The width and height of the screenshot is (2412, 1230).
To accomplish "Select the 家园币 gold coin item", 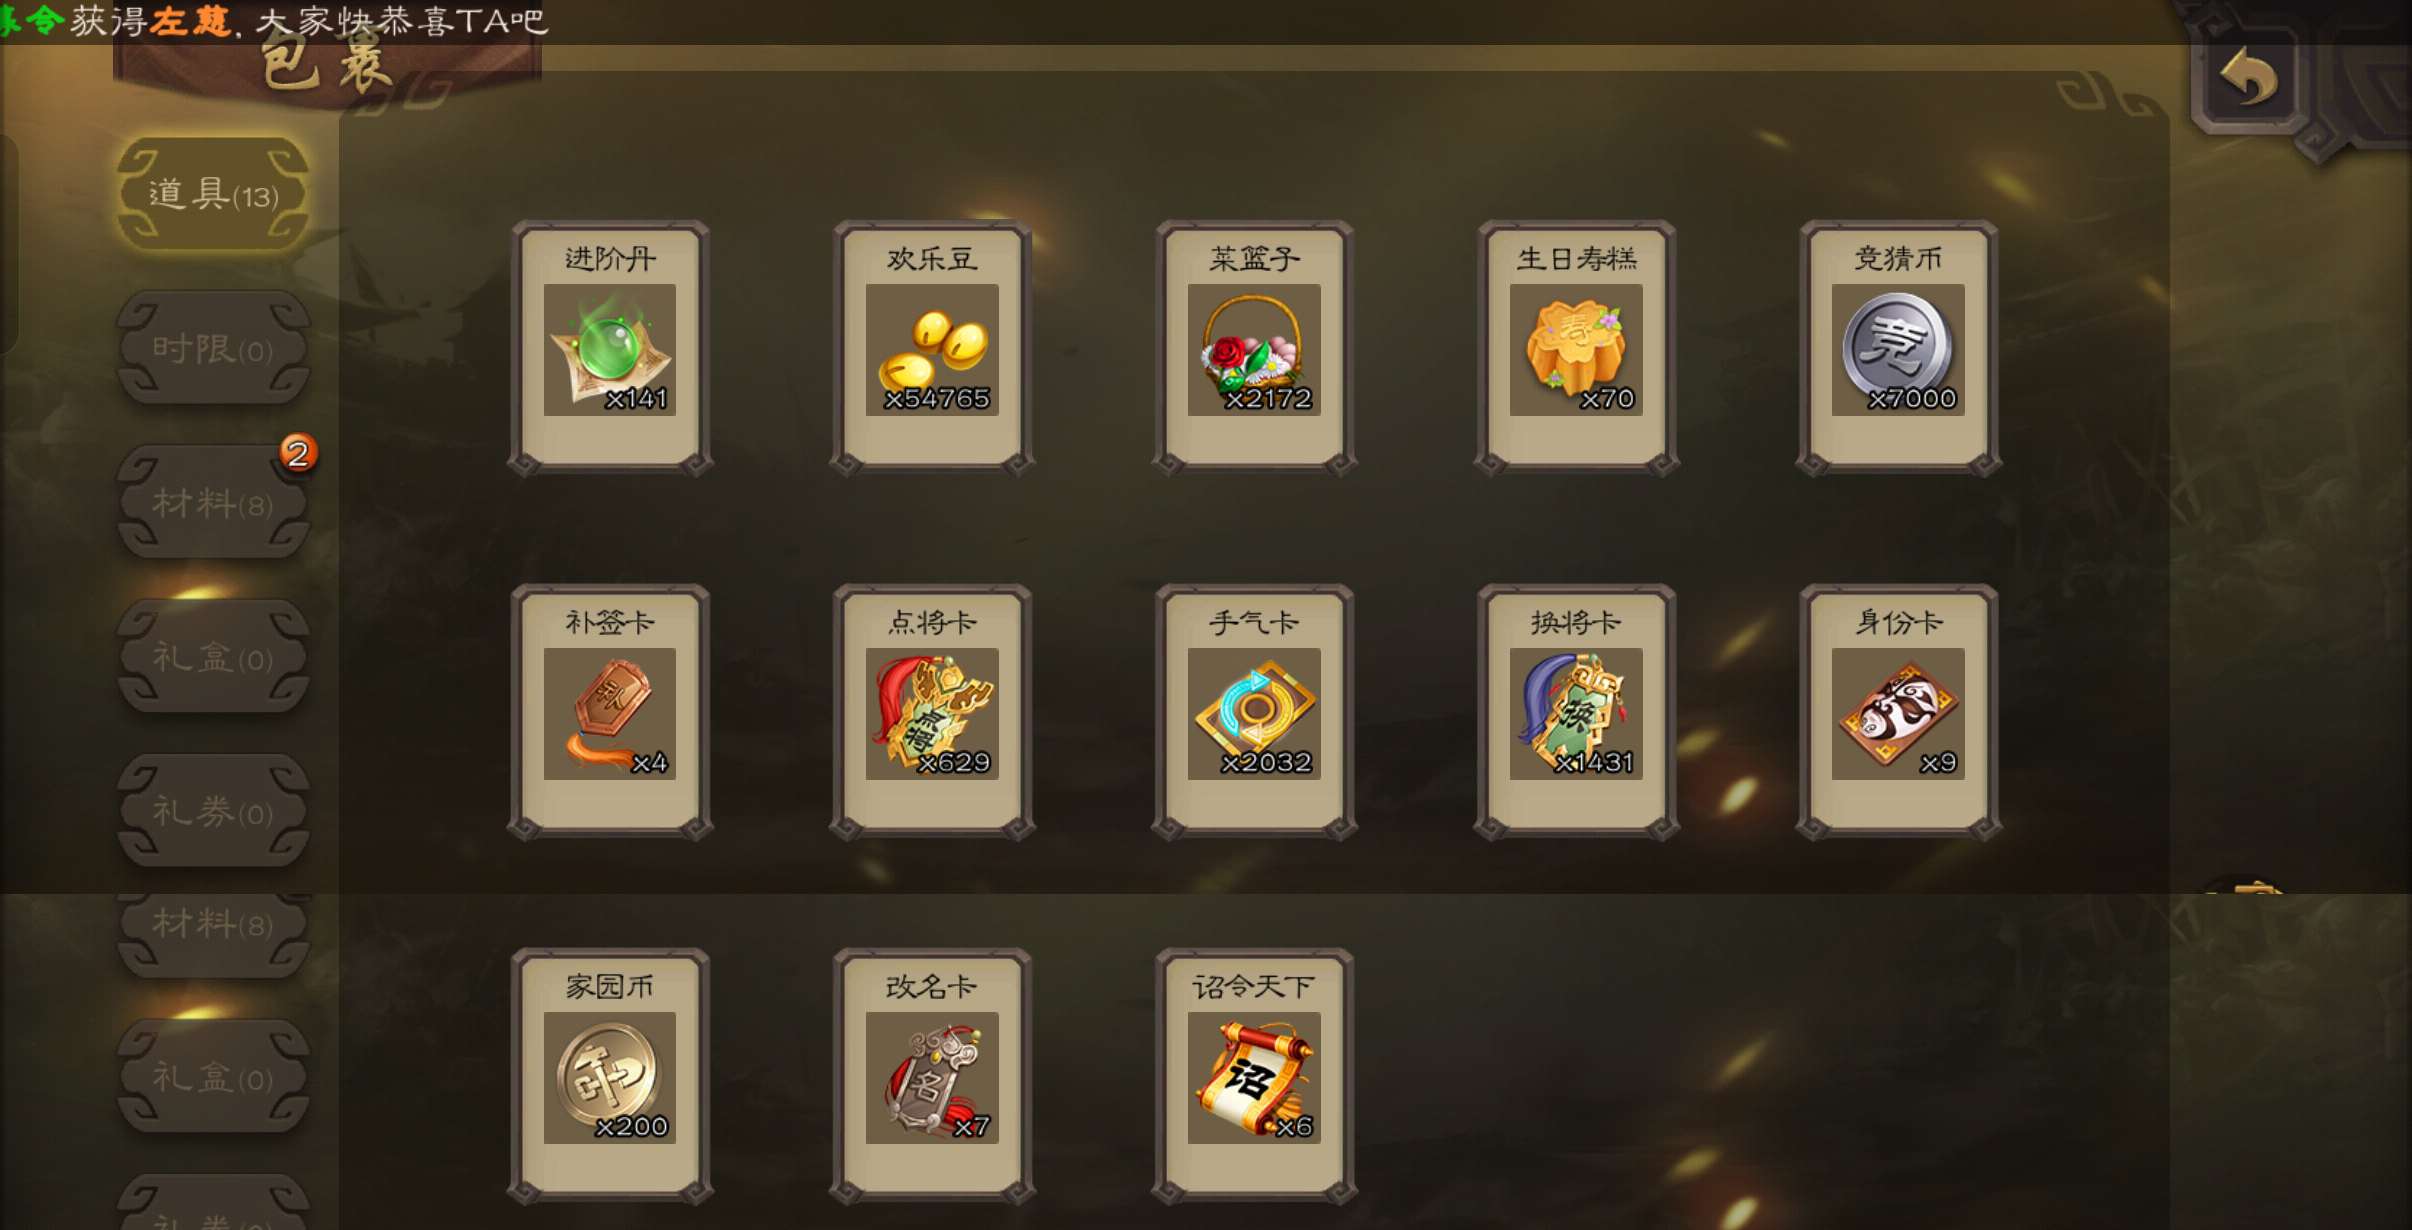I will click(610, 1075).
